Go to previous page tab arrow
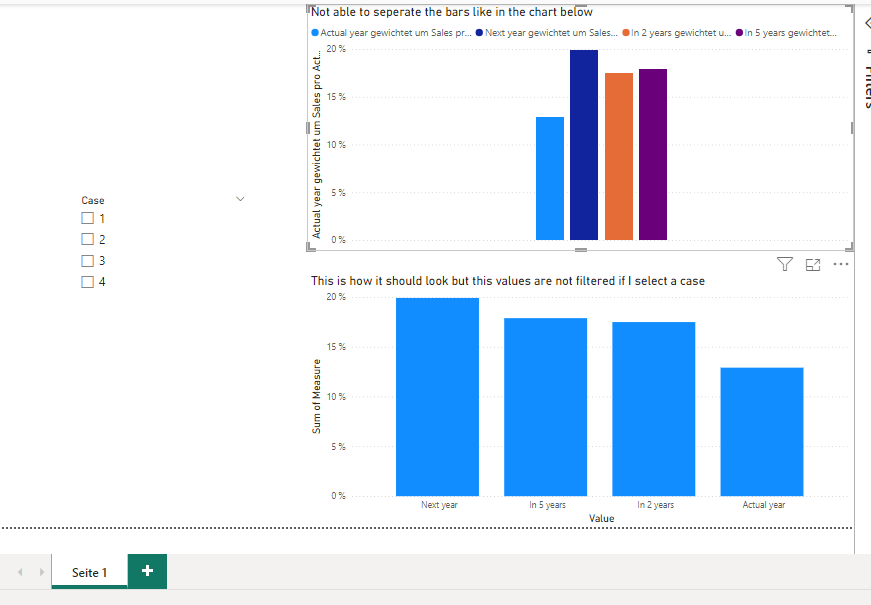The image size is (871, 605). 20,572
